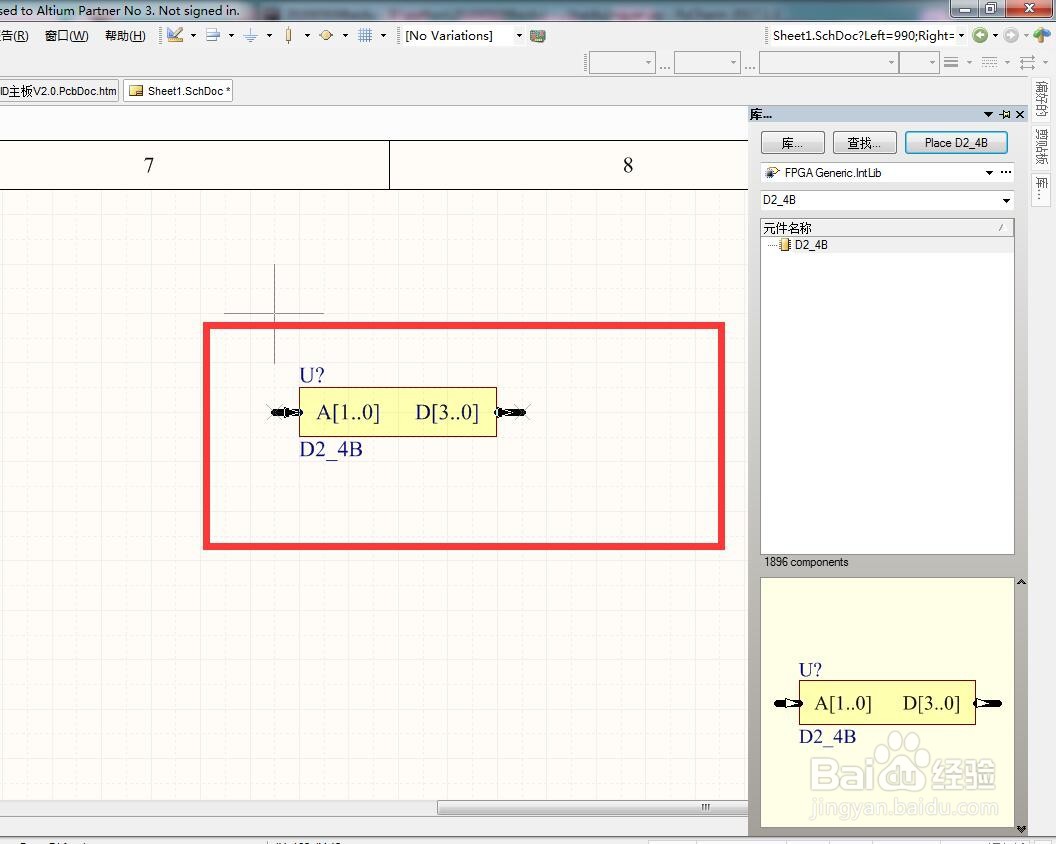Switch to the Sheet1.SchDoc tab

(178, 91)
